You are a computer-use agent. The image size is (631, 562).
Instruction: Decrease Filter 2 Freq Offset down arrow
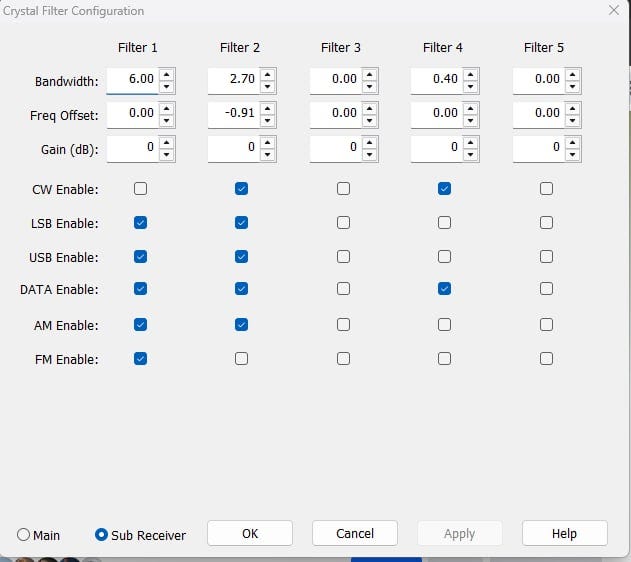tap(268, 121)
